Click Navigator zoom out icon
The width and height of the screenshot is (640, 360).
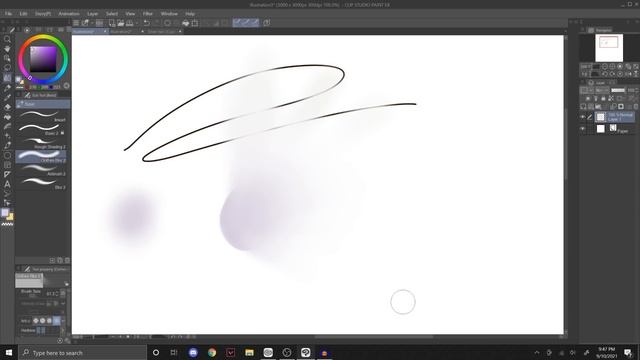click(x=605, y=66)
